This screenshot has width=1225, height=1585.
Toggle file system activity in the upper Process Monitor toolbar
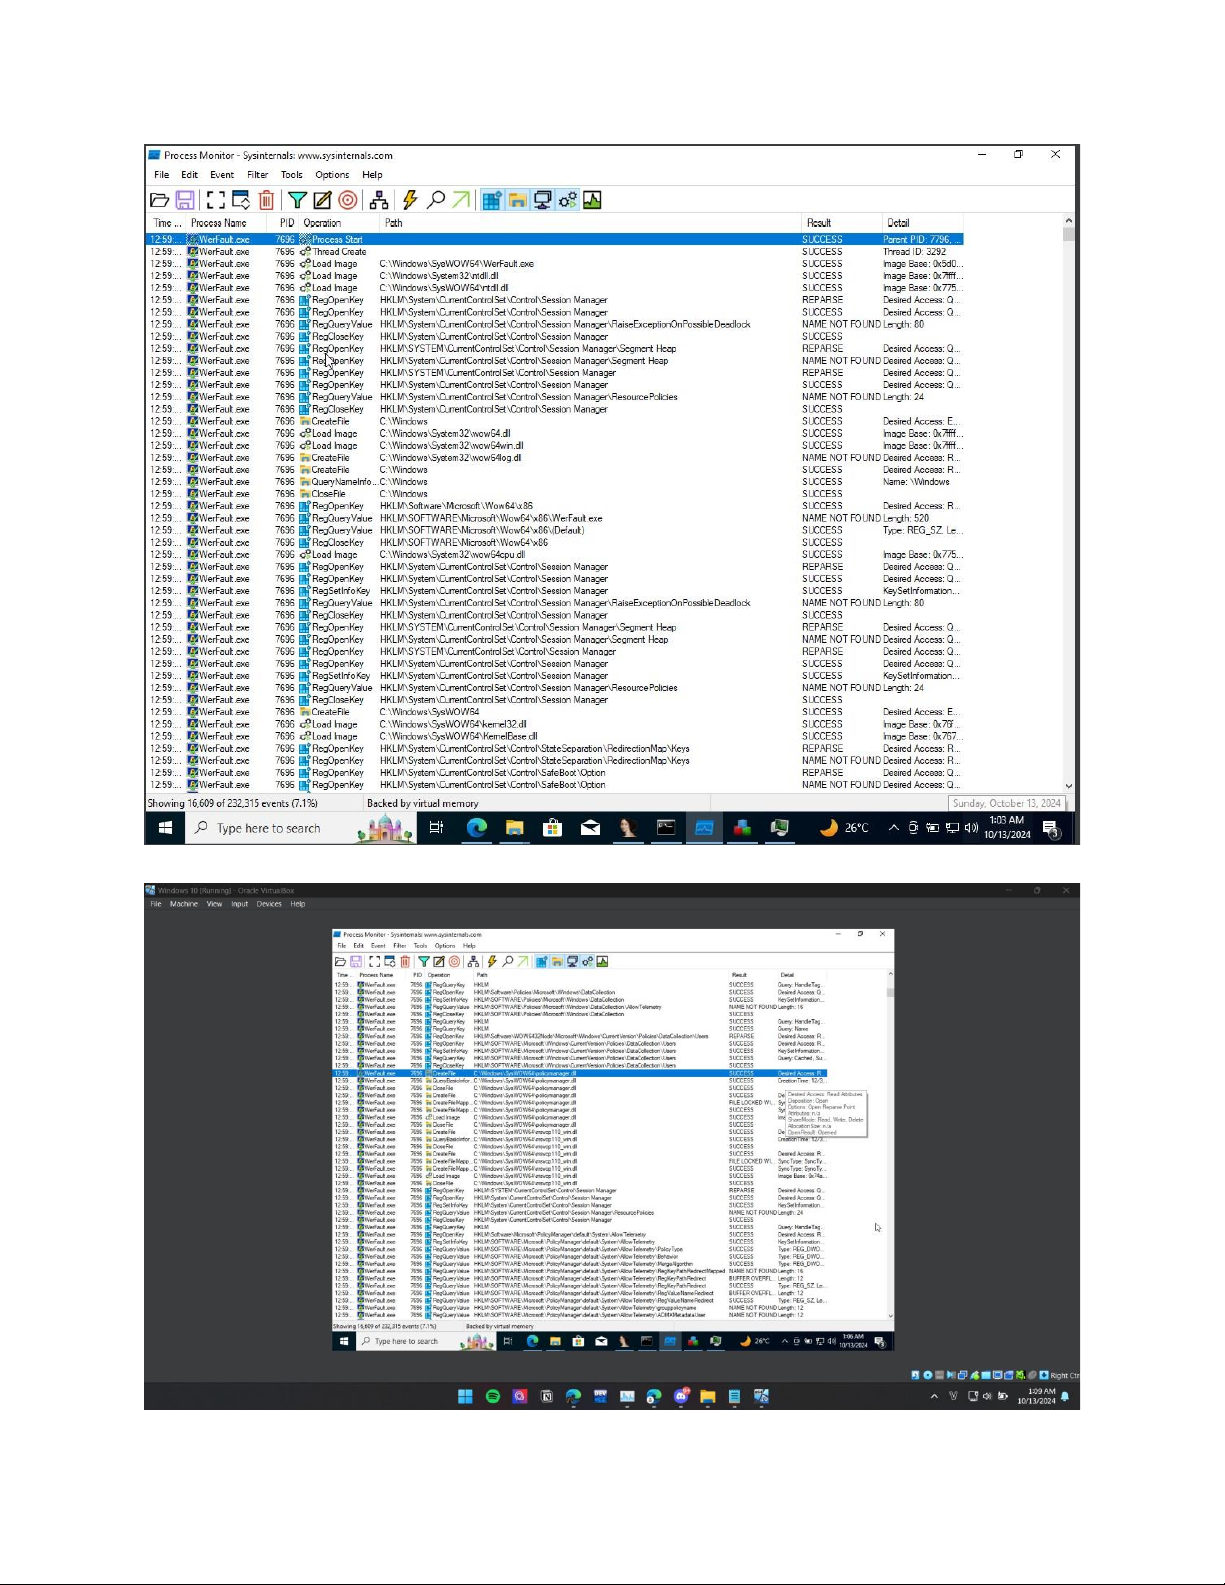click(x=517, y=200)
